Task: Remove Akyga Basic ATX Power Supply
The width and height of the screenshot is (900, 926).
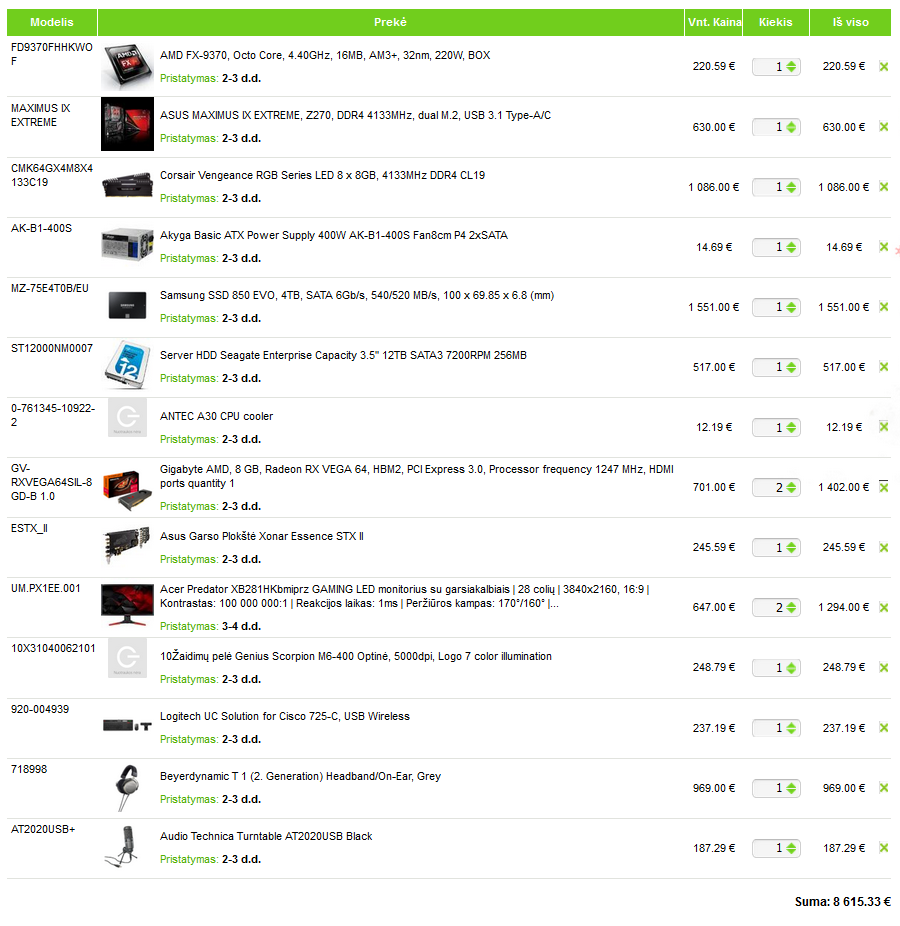Action: point(883,247)
